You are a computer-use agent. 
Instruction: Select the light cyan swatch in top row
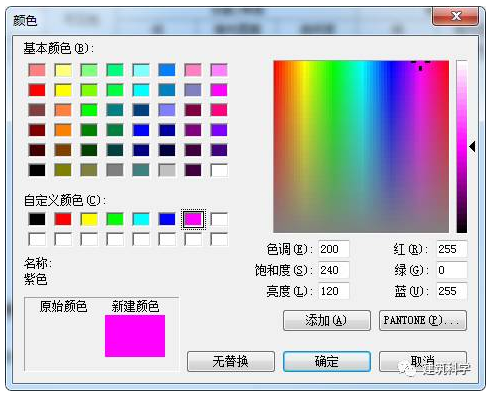141,70
